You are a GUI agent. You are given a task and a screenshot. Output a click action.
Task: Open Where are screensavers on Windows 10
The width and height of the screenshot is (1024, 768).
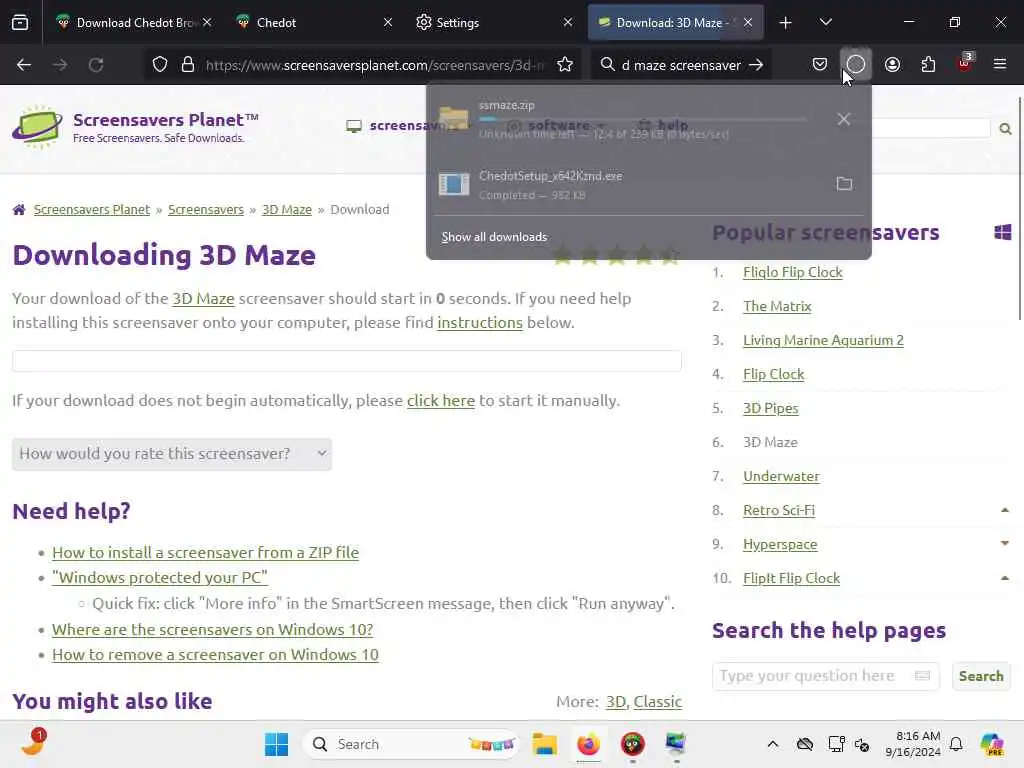pyautogui.click(x=212, y=630)
